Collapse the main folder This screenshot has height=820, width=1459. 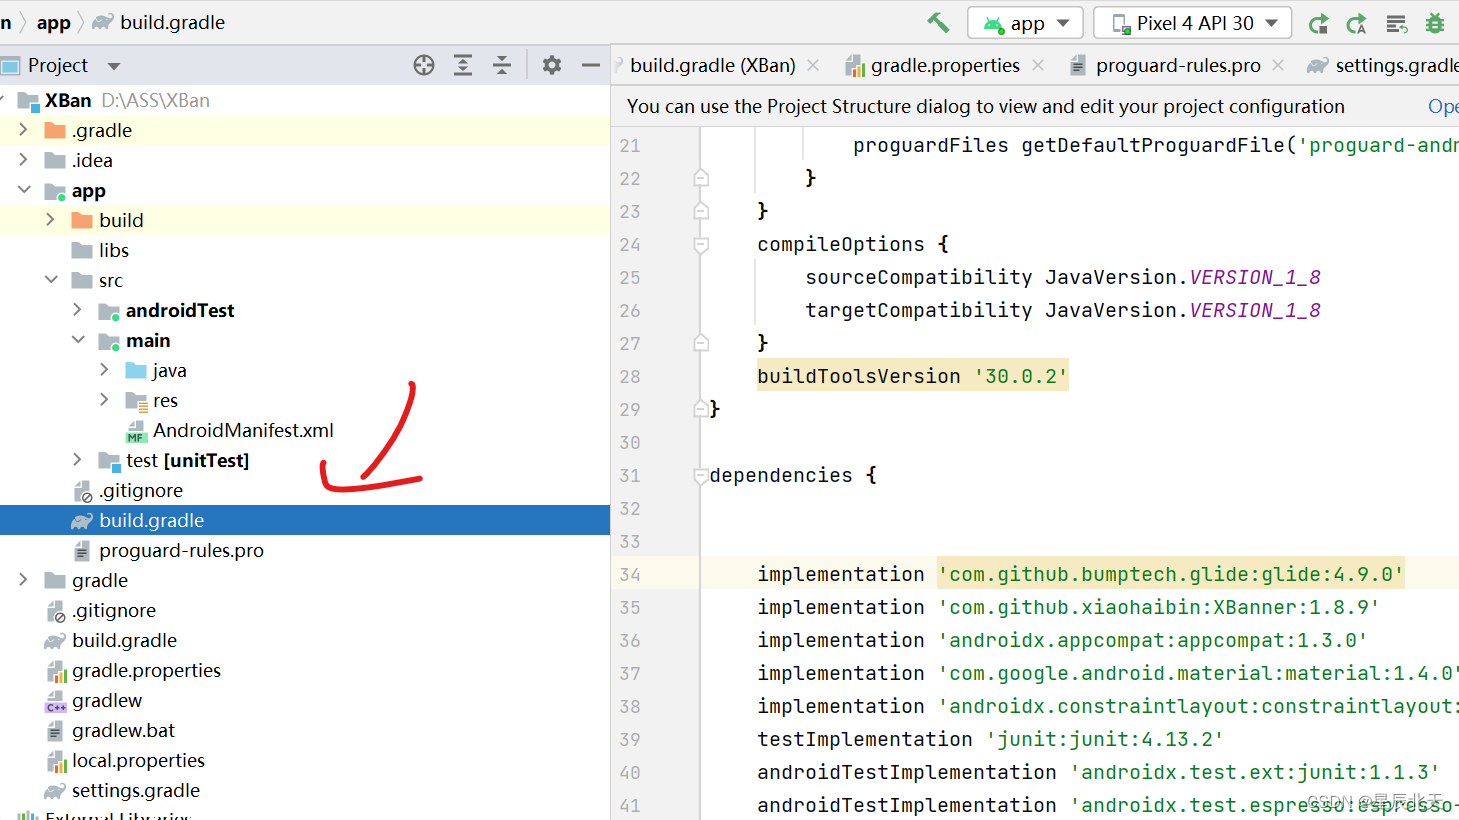78,340
